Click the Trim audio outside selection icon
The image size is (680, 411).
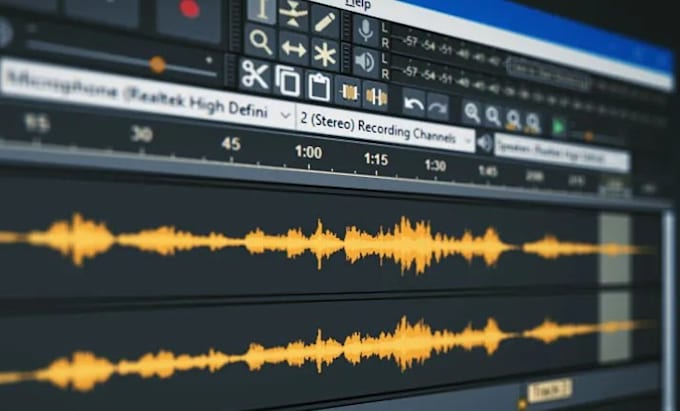tap(348, 92)
